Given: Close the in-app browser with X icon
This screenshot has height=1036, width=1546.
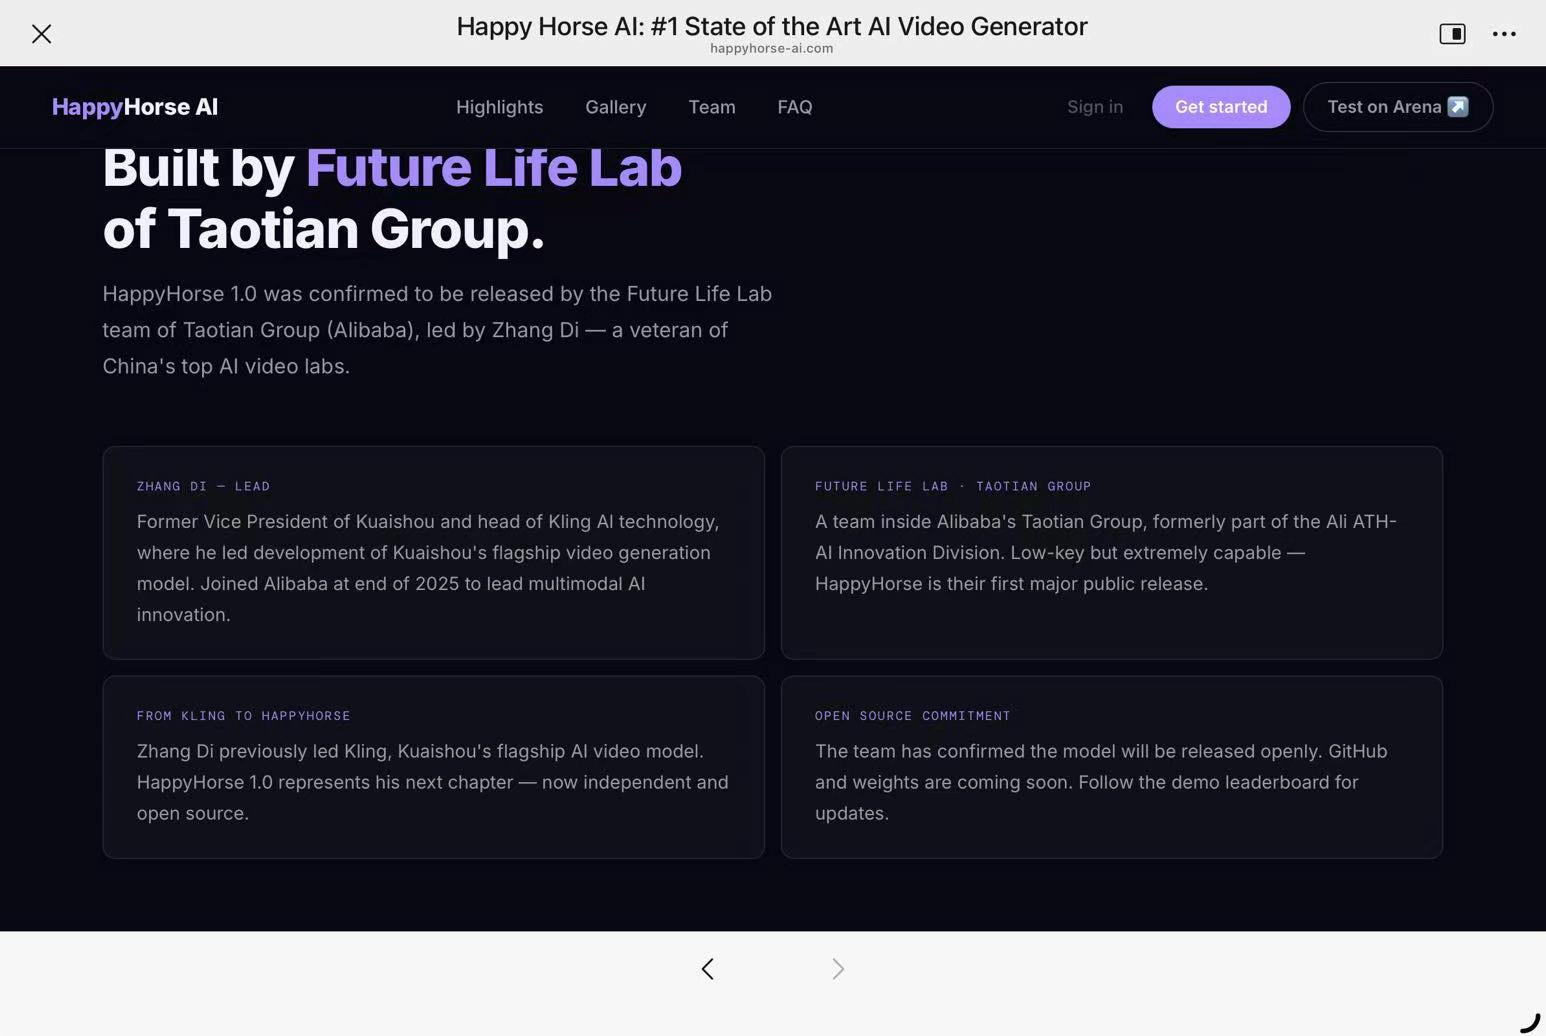Looking at the screenshot, I should pyautogui.click(x=41, y=34).
